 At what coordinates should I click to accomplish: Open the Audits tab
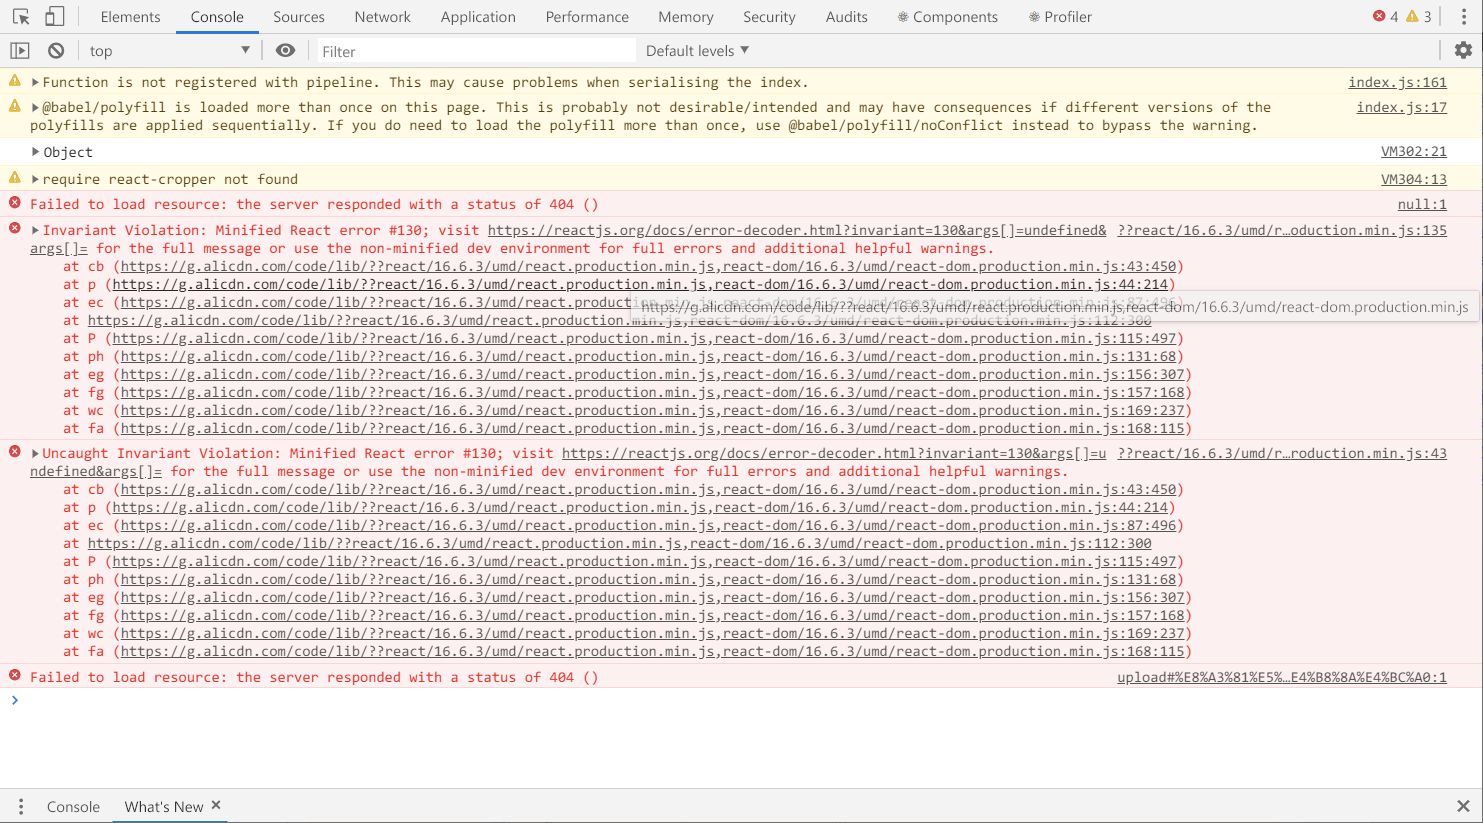click(x=846, y=17)
